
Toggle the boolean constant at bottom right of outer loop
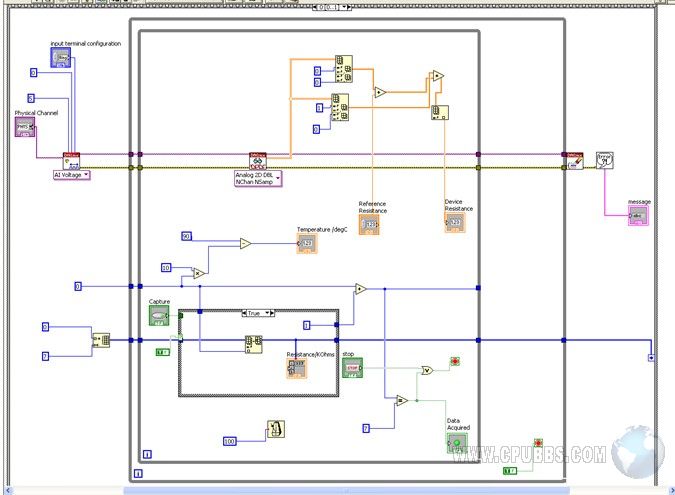point(510,471)
